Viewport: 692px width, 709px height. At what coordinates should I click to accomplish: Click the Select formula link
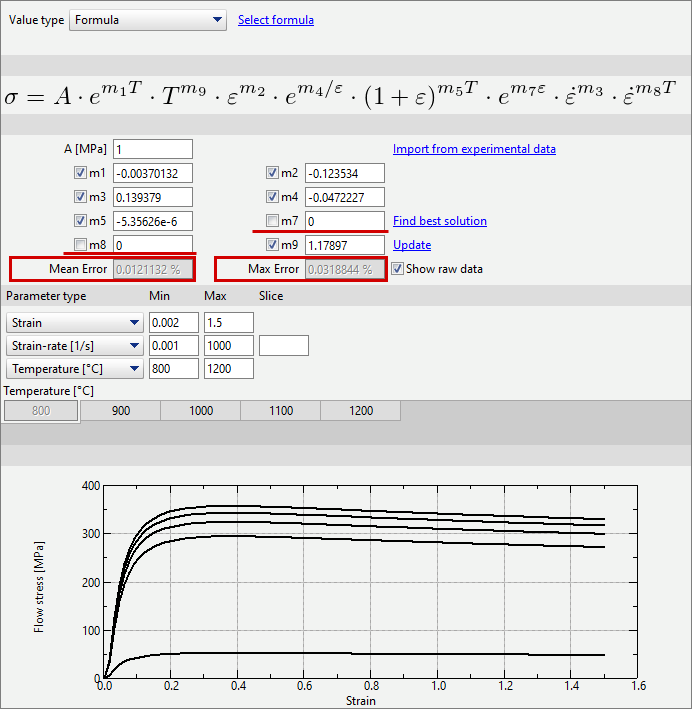(x=275, y=20)
